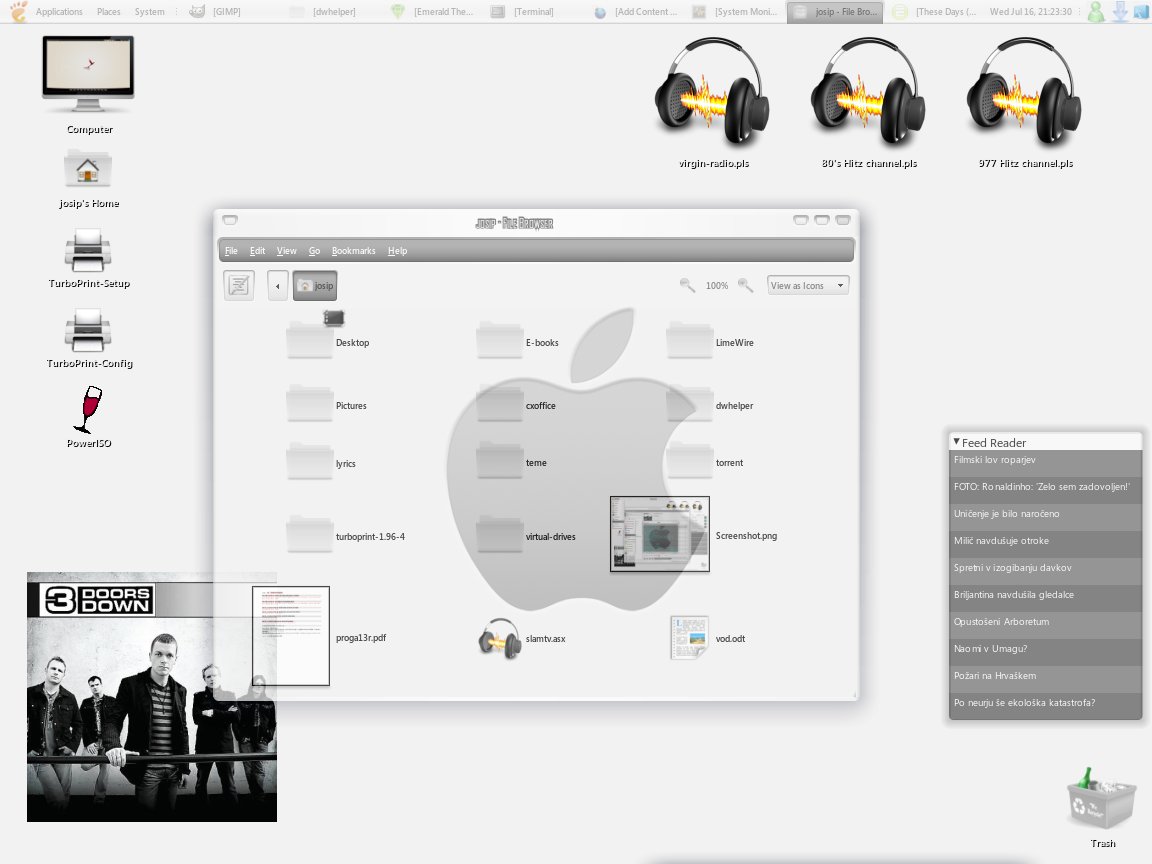Switch to GIMP in the taskbar
1152x864 pixels.
(x=216, y=12)
